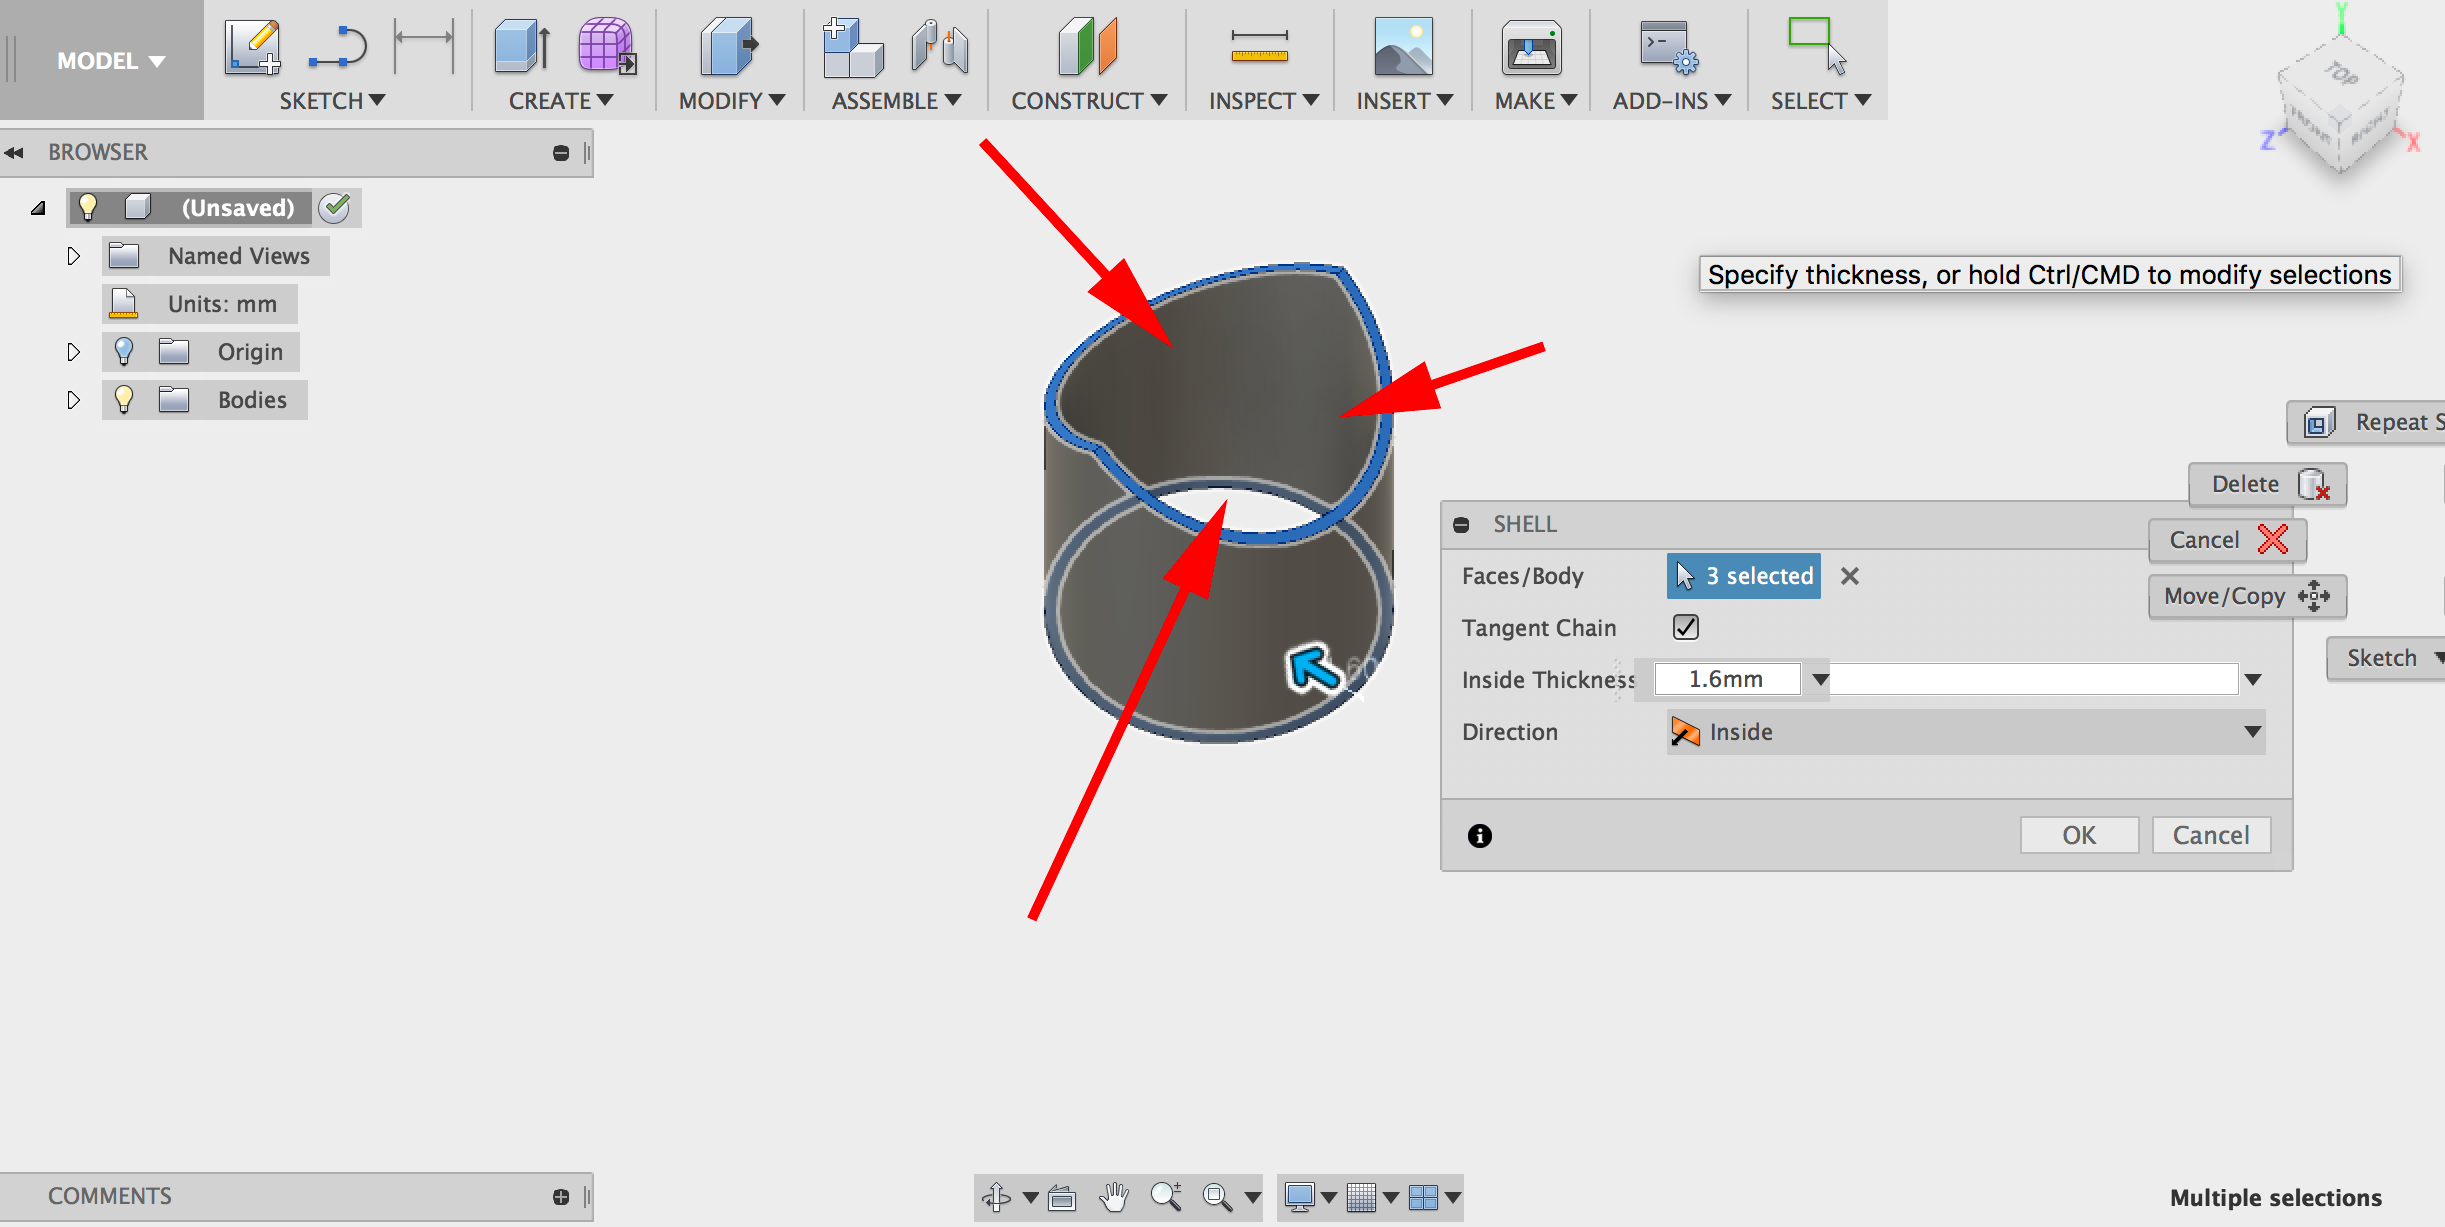Screen dimensions: 2445x1227
Task: Expand the Bodies tree node
Action: 73,399
